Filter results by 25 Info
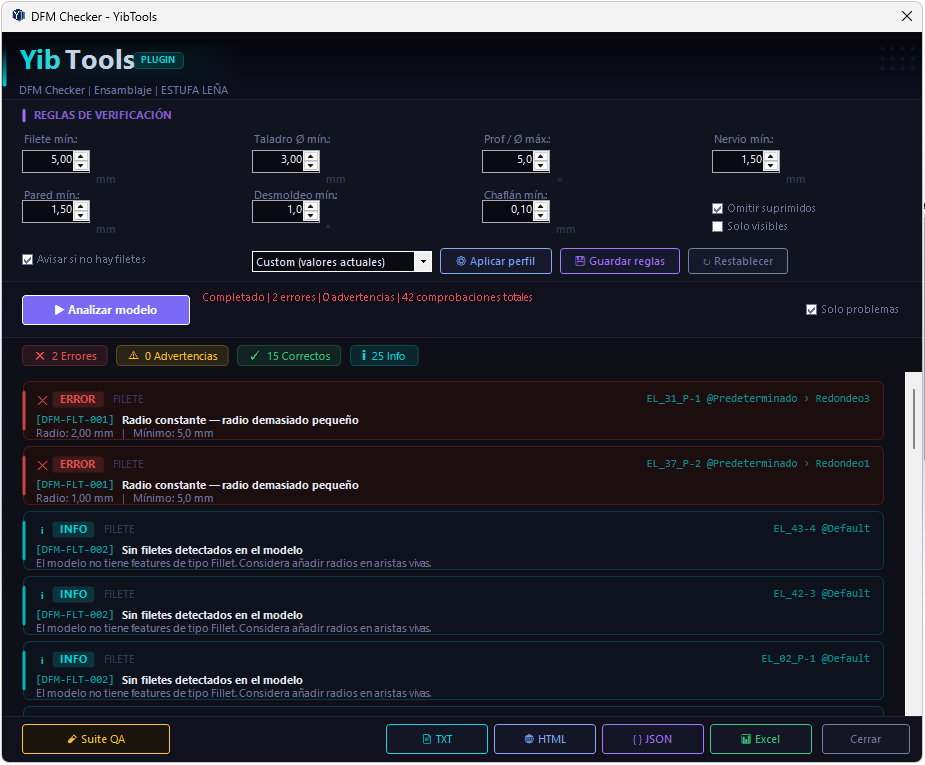The width and height of the screenshot is (925, 765). tap(384, 356)
